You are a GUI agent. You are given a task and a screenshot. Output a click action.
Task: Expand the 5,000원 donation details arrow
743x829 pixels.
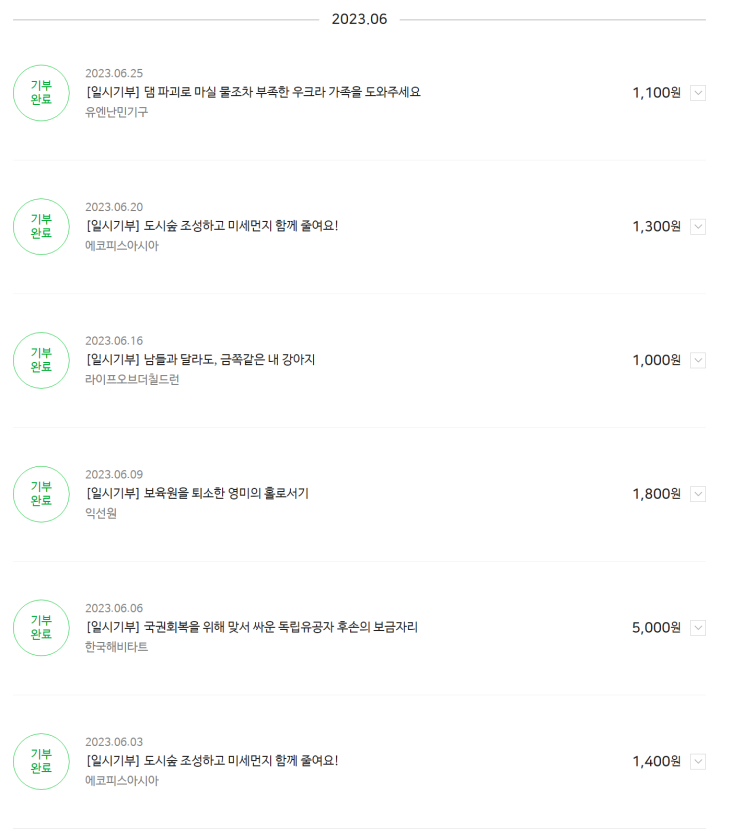pyautogui.click(x=698, y=628)
